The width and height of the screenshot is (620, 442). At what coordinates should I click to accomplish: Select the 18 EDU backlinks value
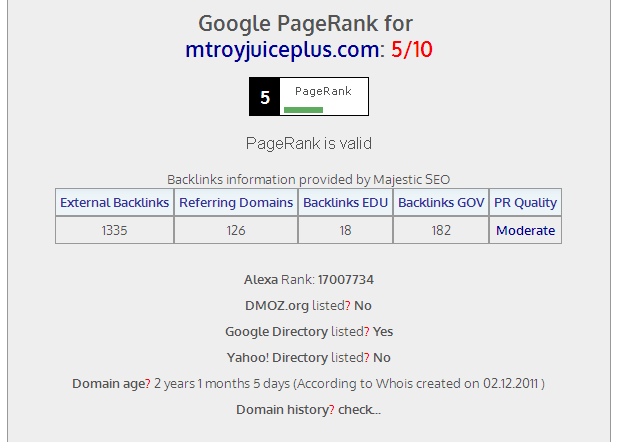(345, 230)
